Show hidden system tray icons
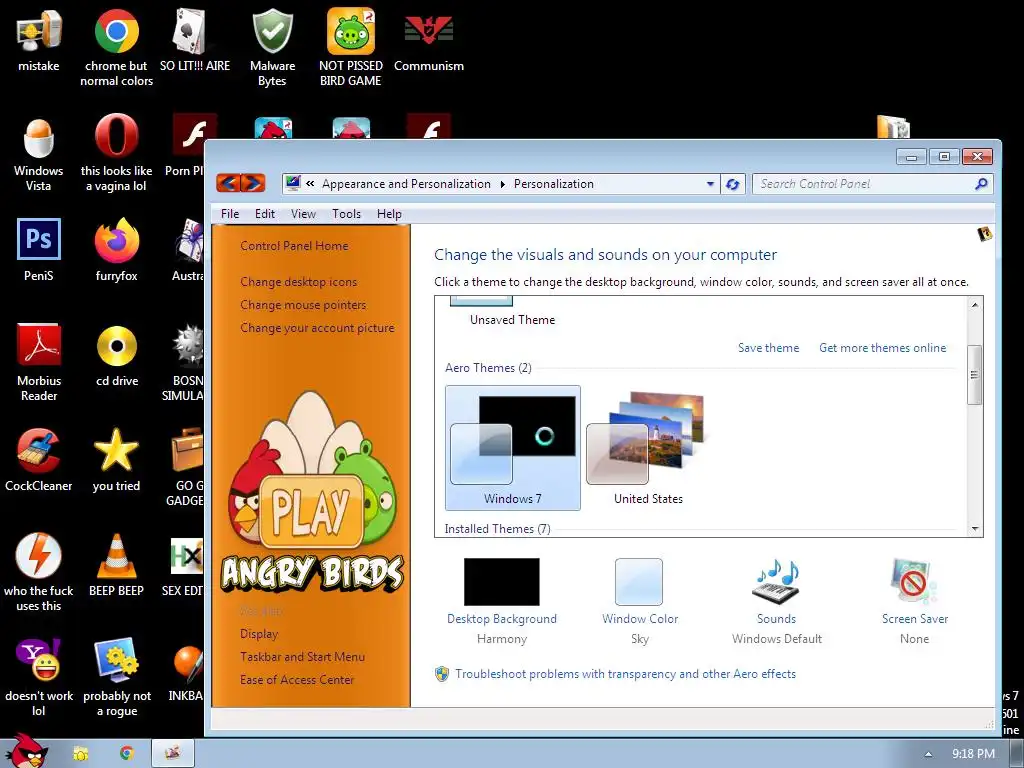The height and width of the screenshot is (768, 1024). (929, 754)
